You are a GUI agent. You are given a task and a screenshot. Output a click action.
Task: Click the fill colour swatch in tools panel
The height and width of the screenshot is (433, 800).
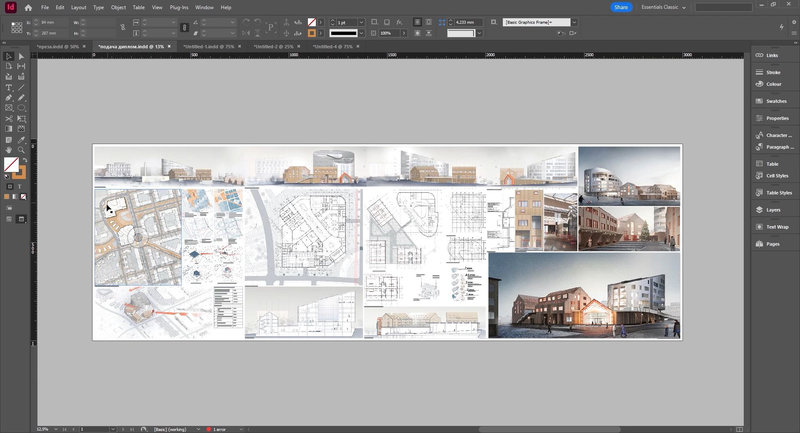[x=11, y=164]
